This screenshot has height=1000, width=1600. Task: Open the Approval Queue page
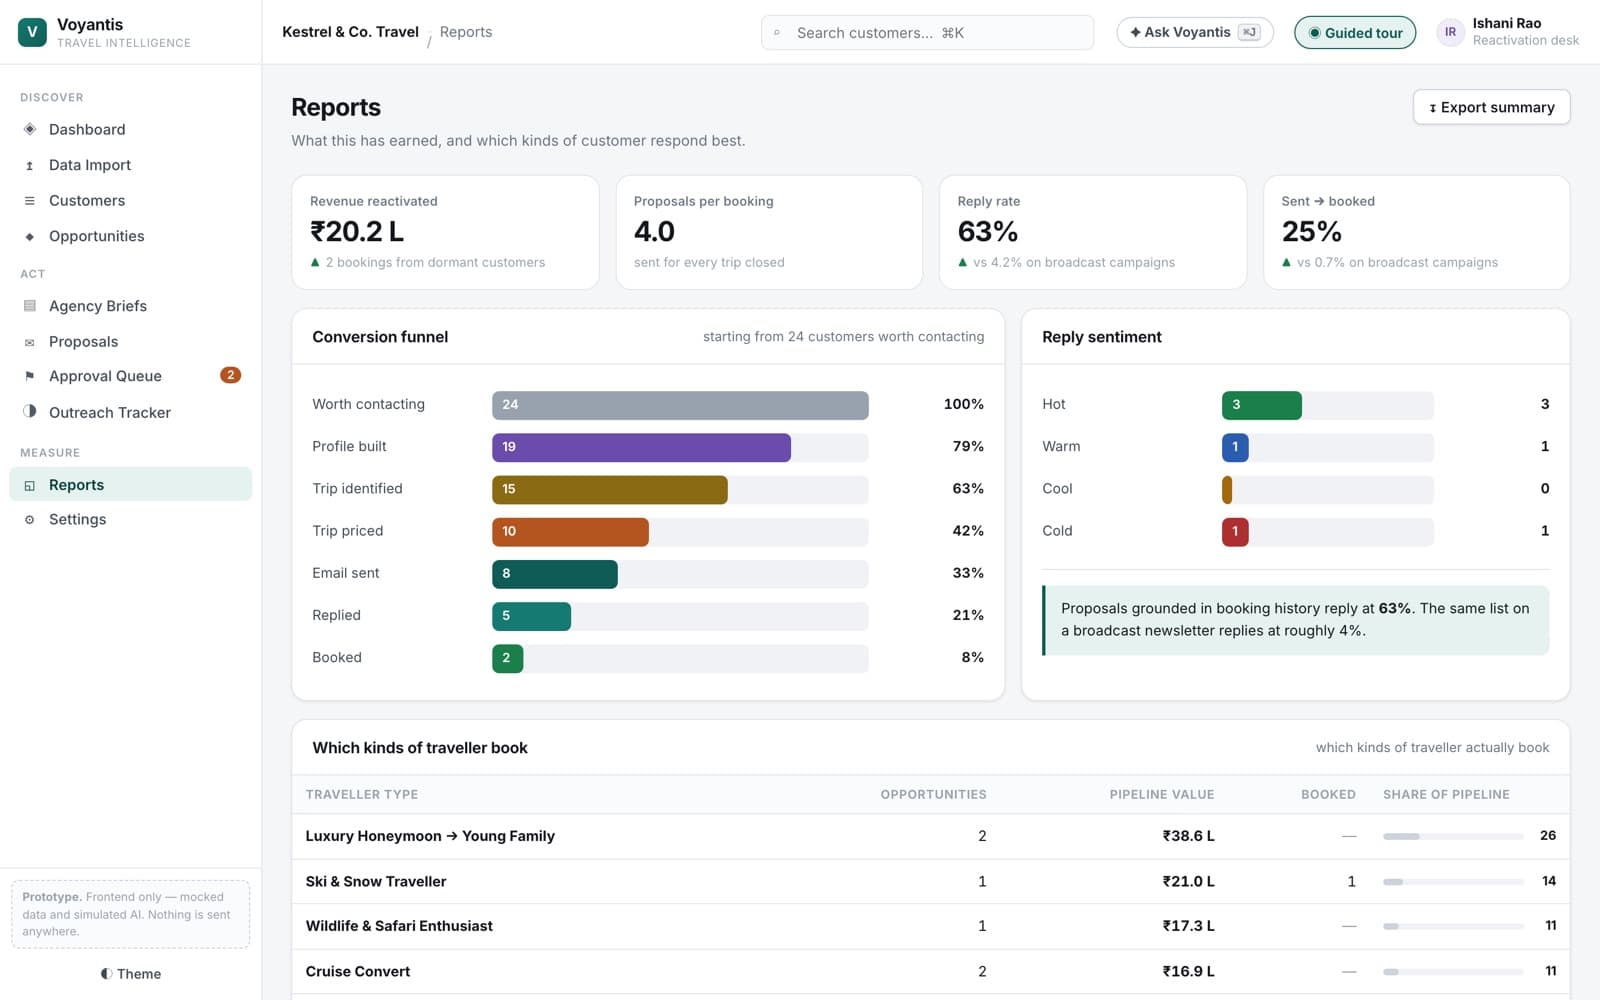click(130, 376)
